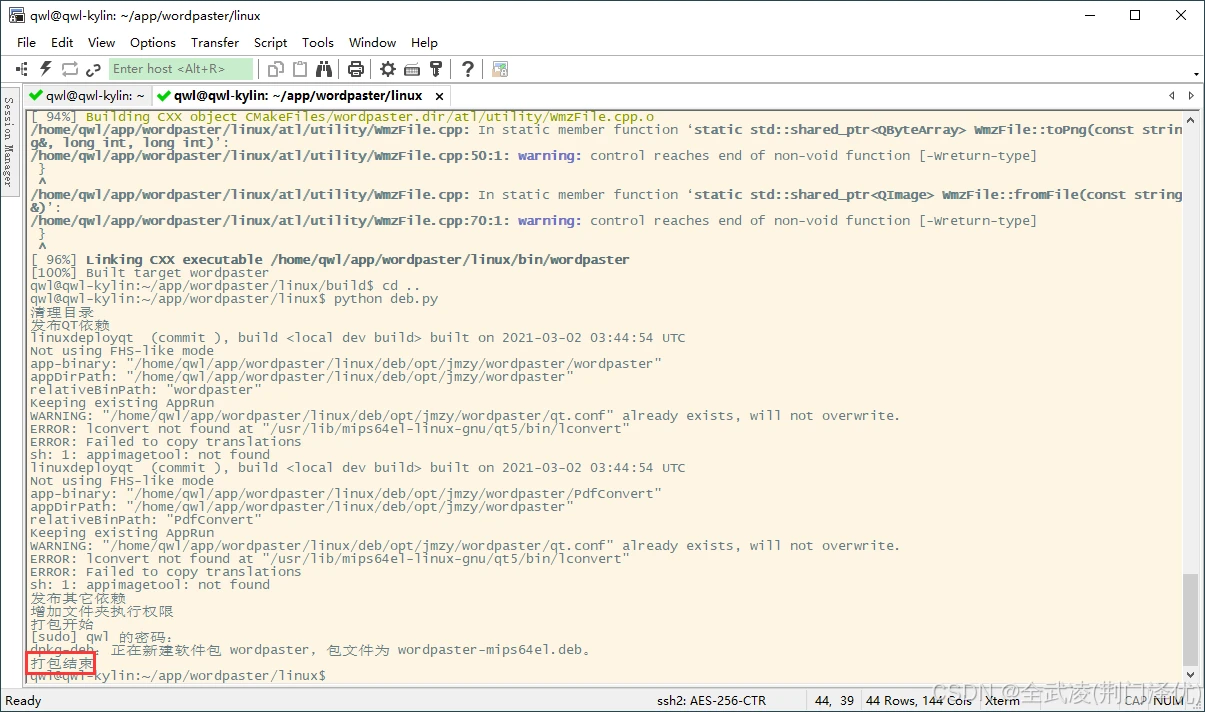
Task: Click the Paste clipboard icon
Action: pyautogui.click(x=300, y=69)
